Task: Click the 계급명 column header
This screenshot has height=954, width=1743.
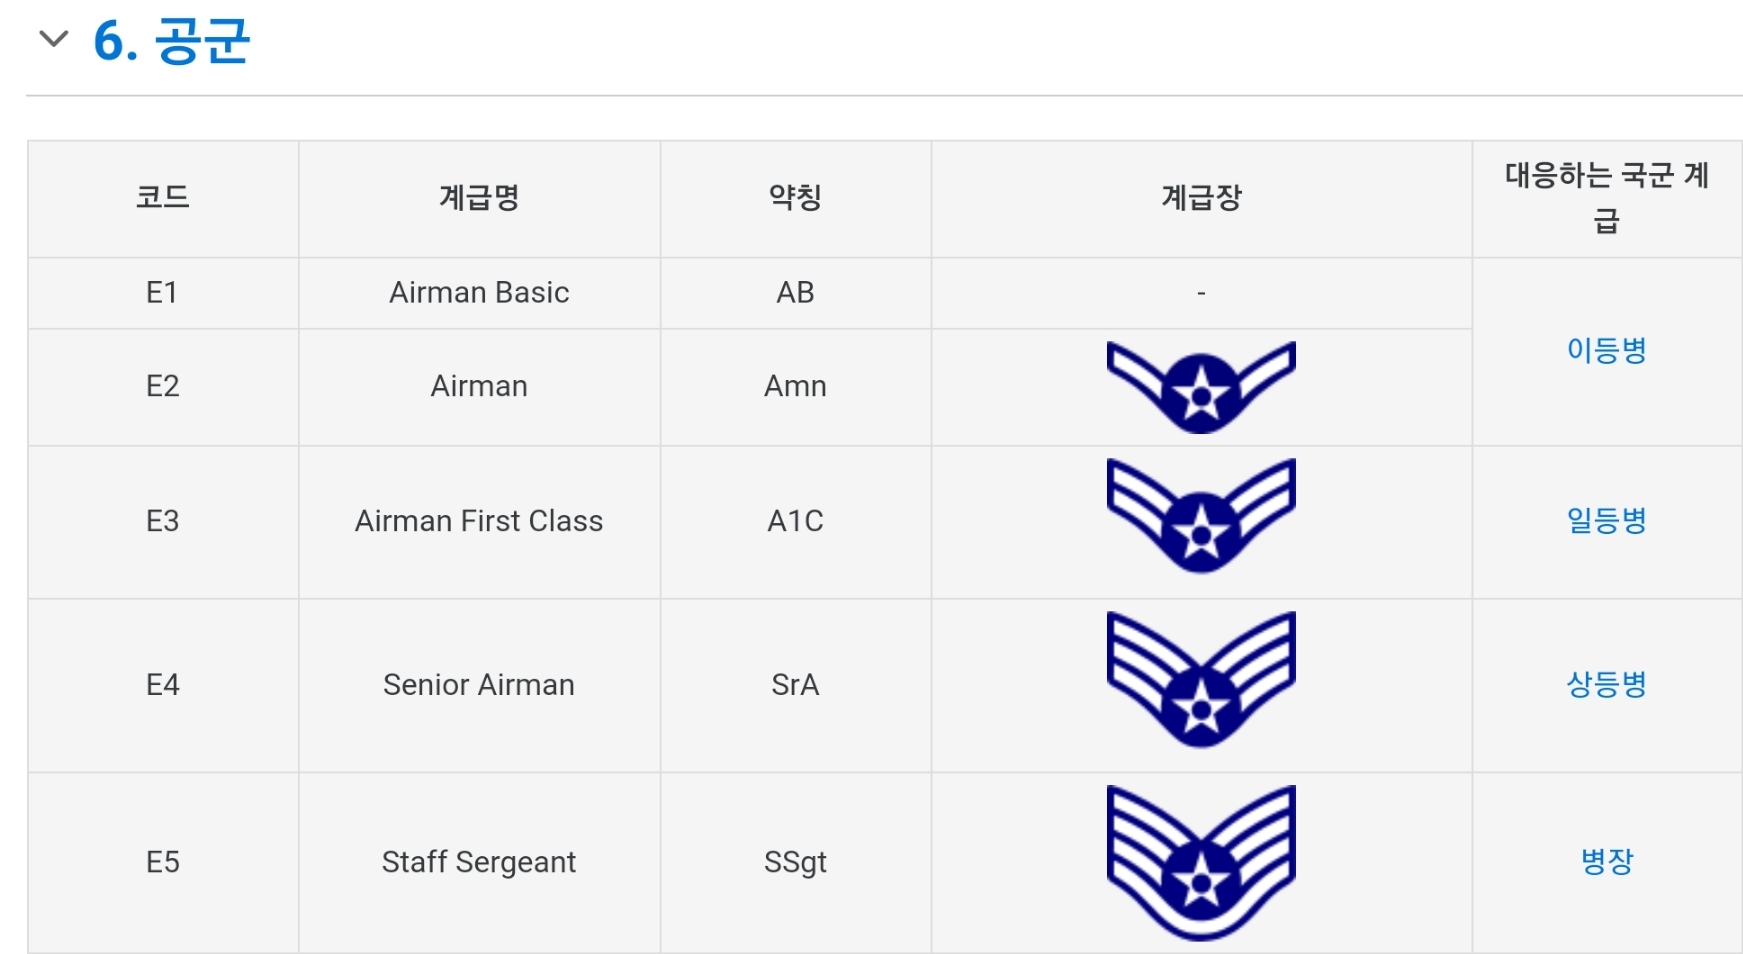Action: click(x=479, y=198)
